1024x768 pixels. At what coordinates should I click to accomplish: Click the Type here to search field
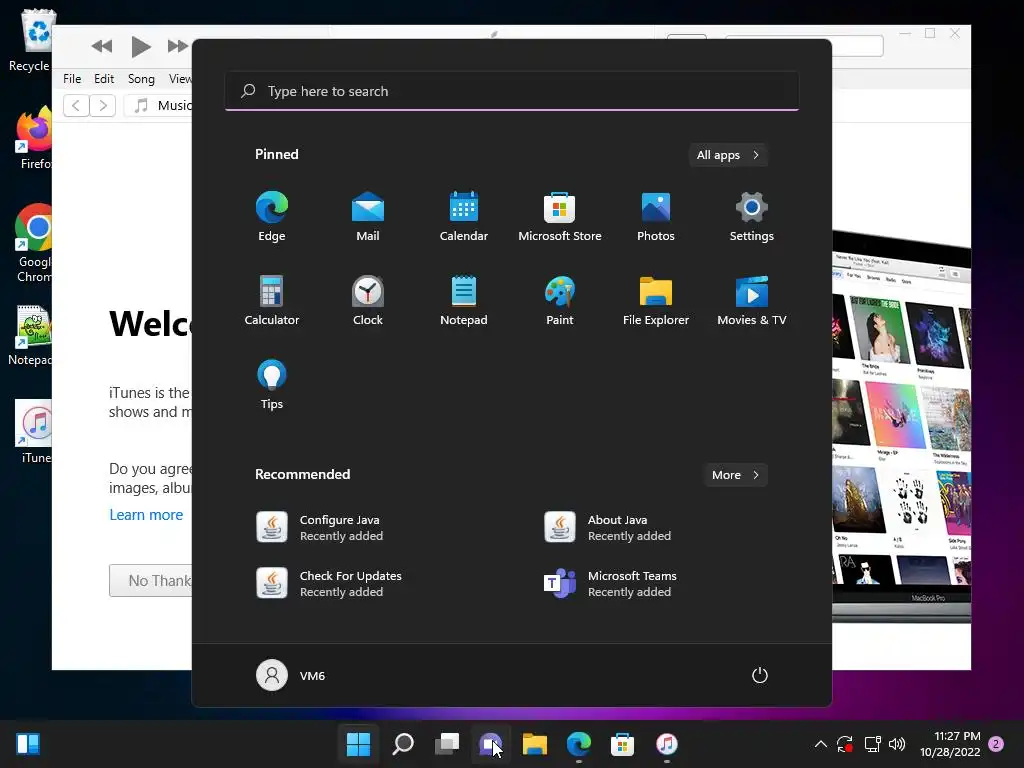click(512, 91)
